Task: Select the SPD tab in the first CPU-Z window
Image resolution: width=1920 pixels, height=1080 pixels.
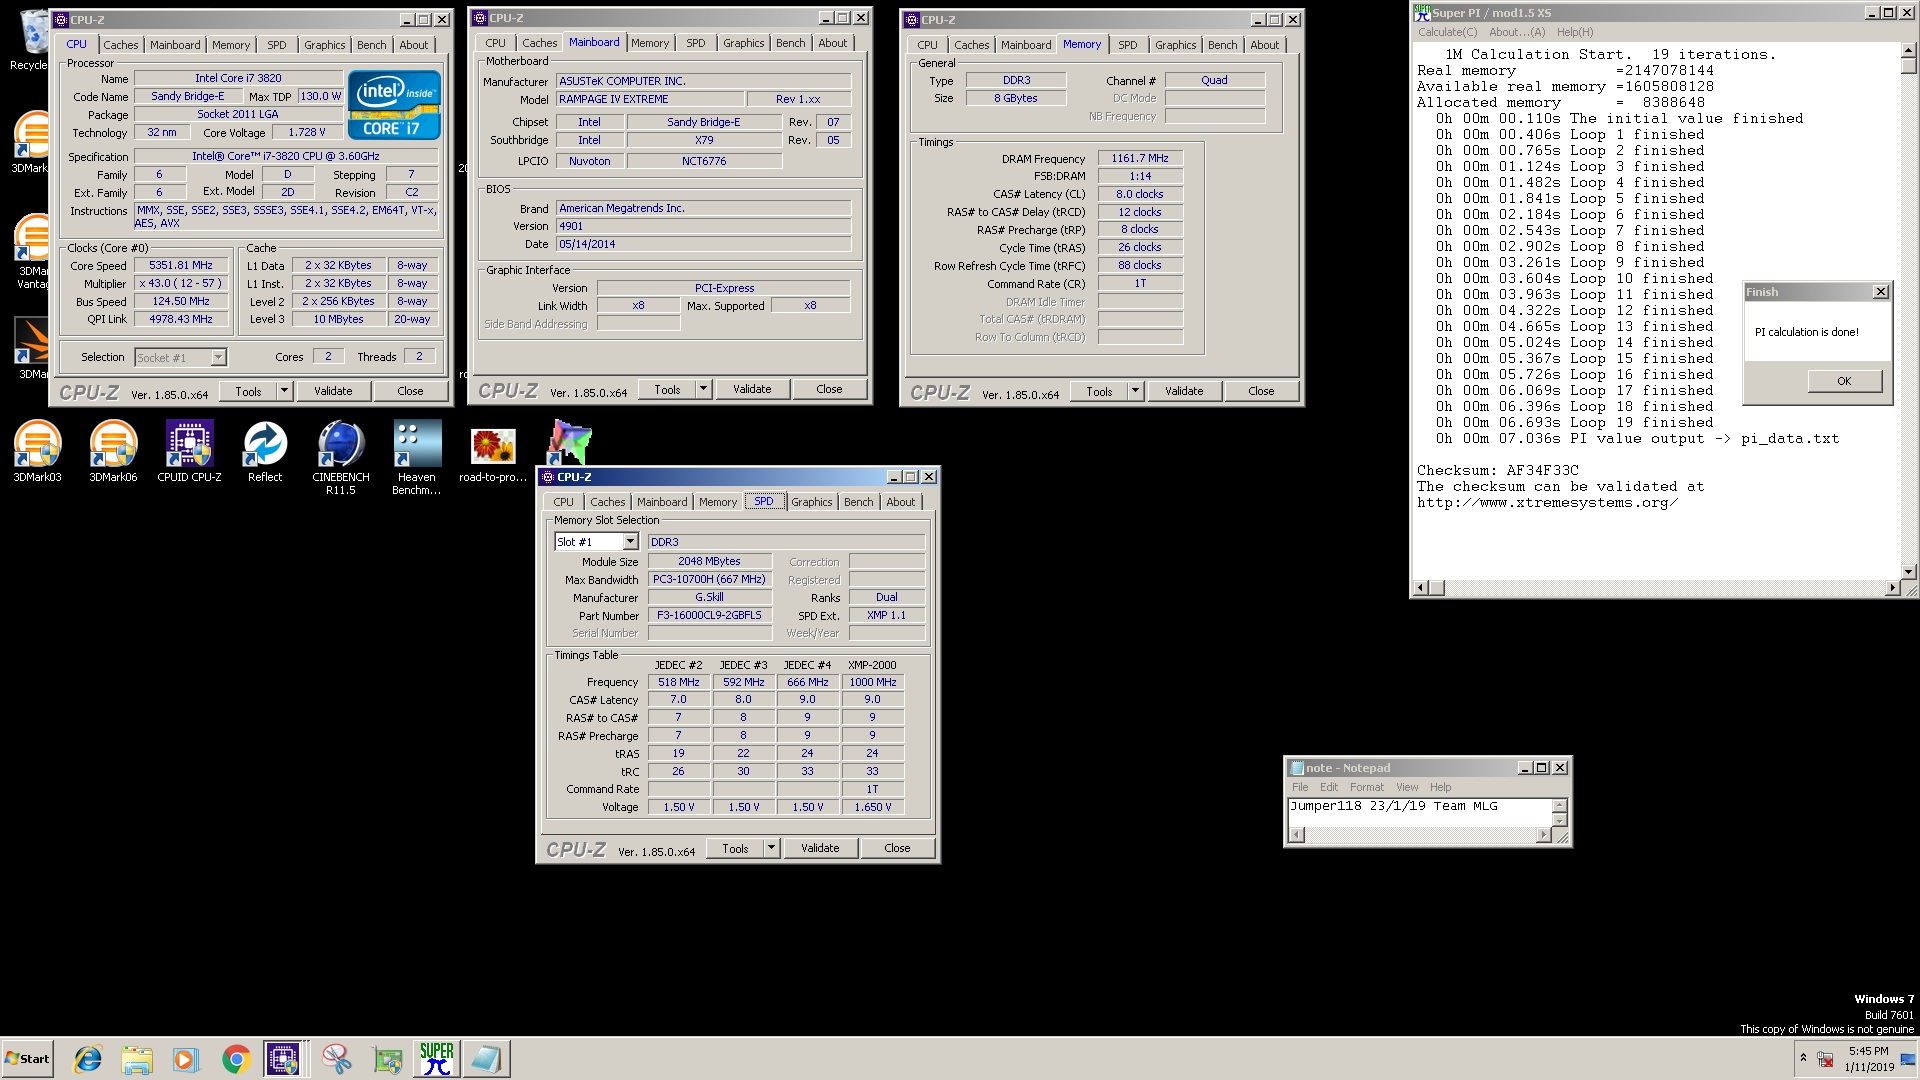Action: 277,45
